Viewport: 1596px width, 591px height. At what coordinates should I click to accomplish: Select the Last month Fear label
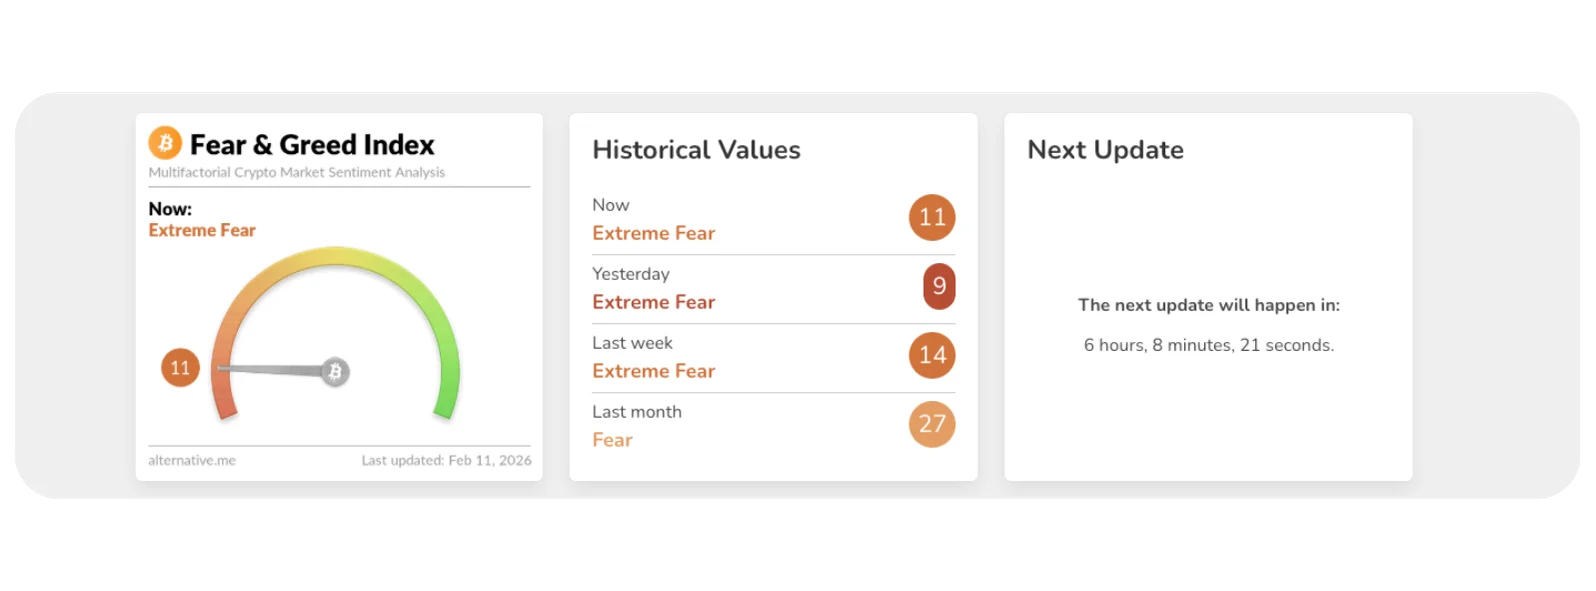coord(612,440)
